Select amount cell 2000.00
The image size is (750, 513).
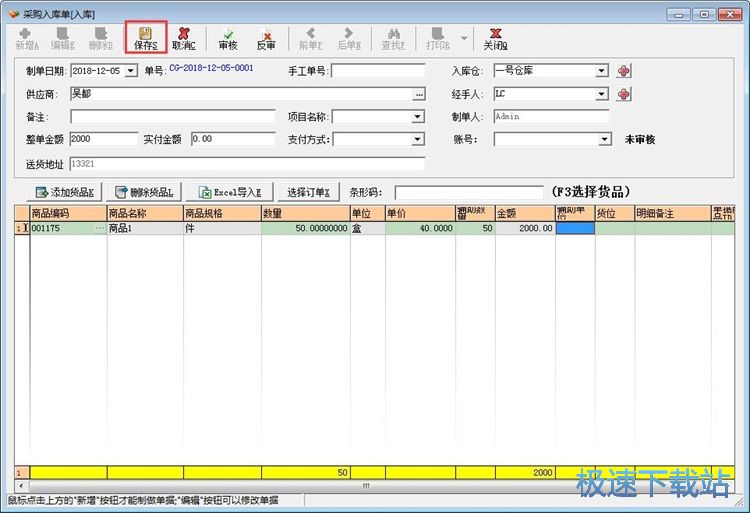(x=525, y=229)
